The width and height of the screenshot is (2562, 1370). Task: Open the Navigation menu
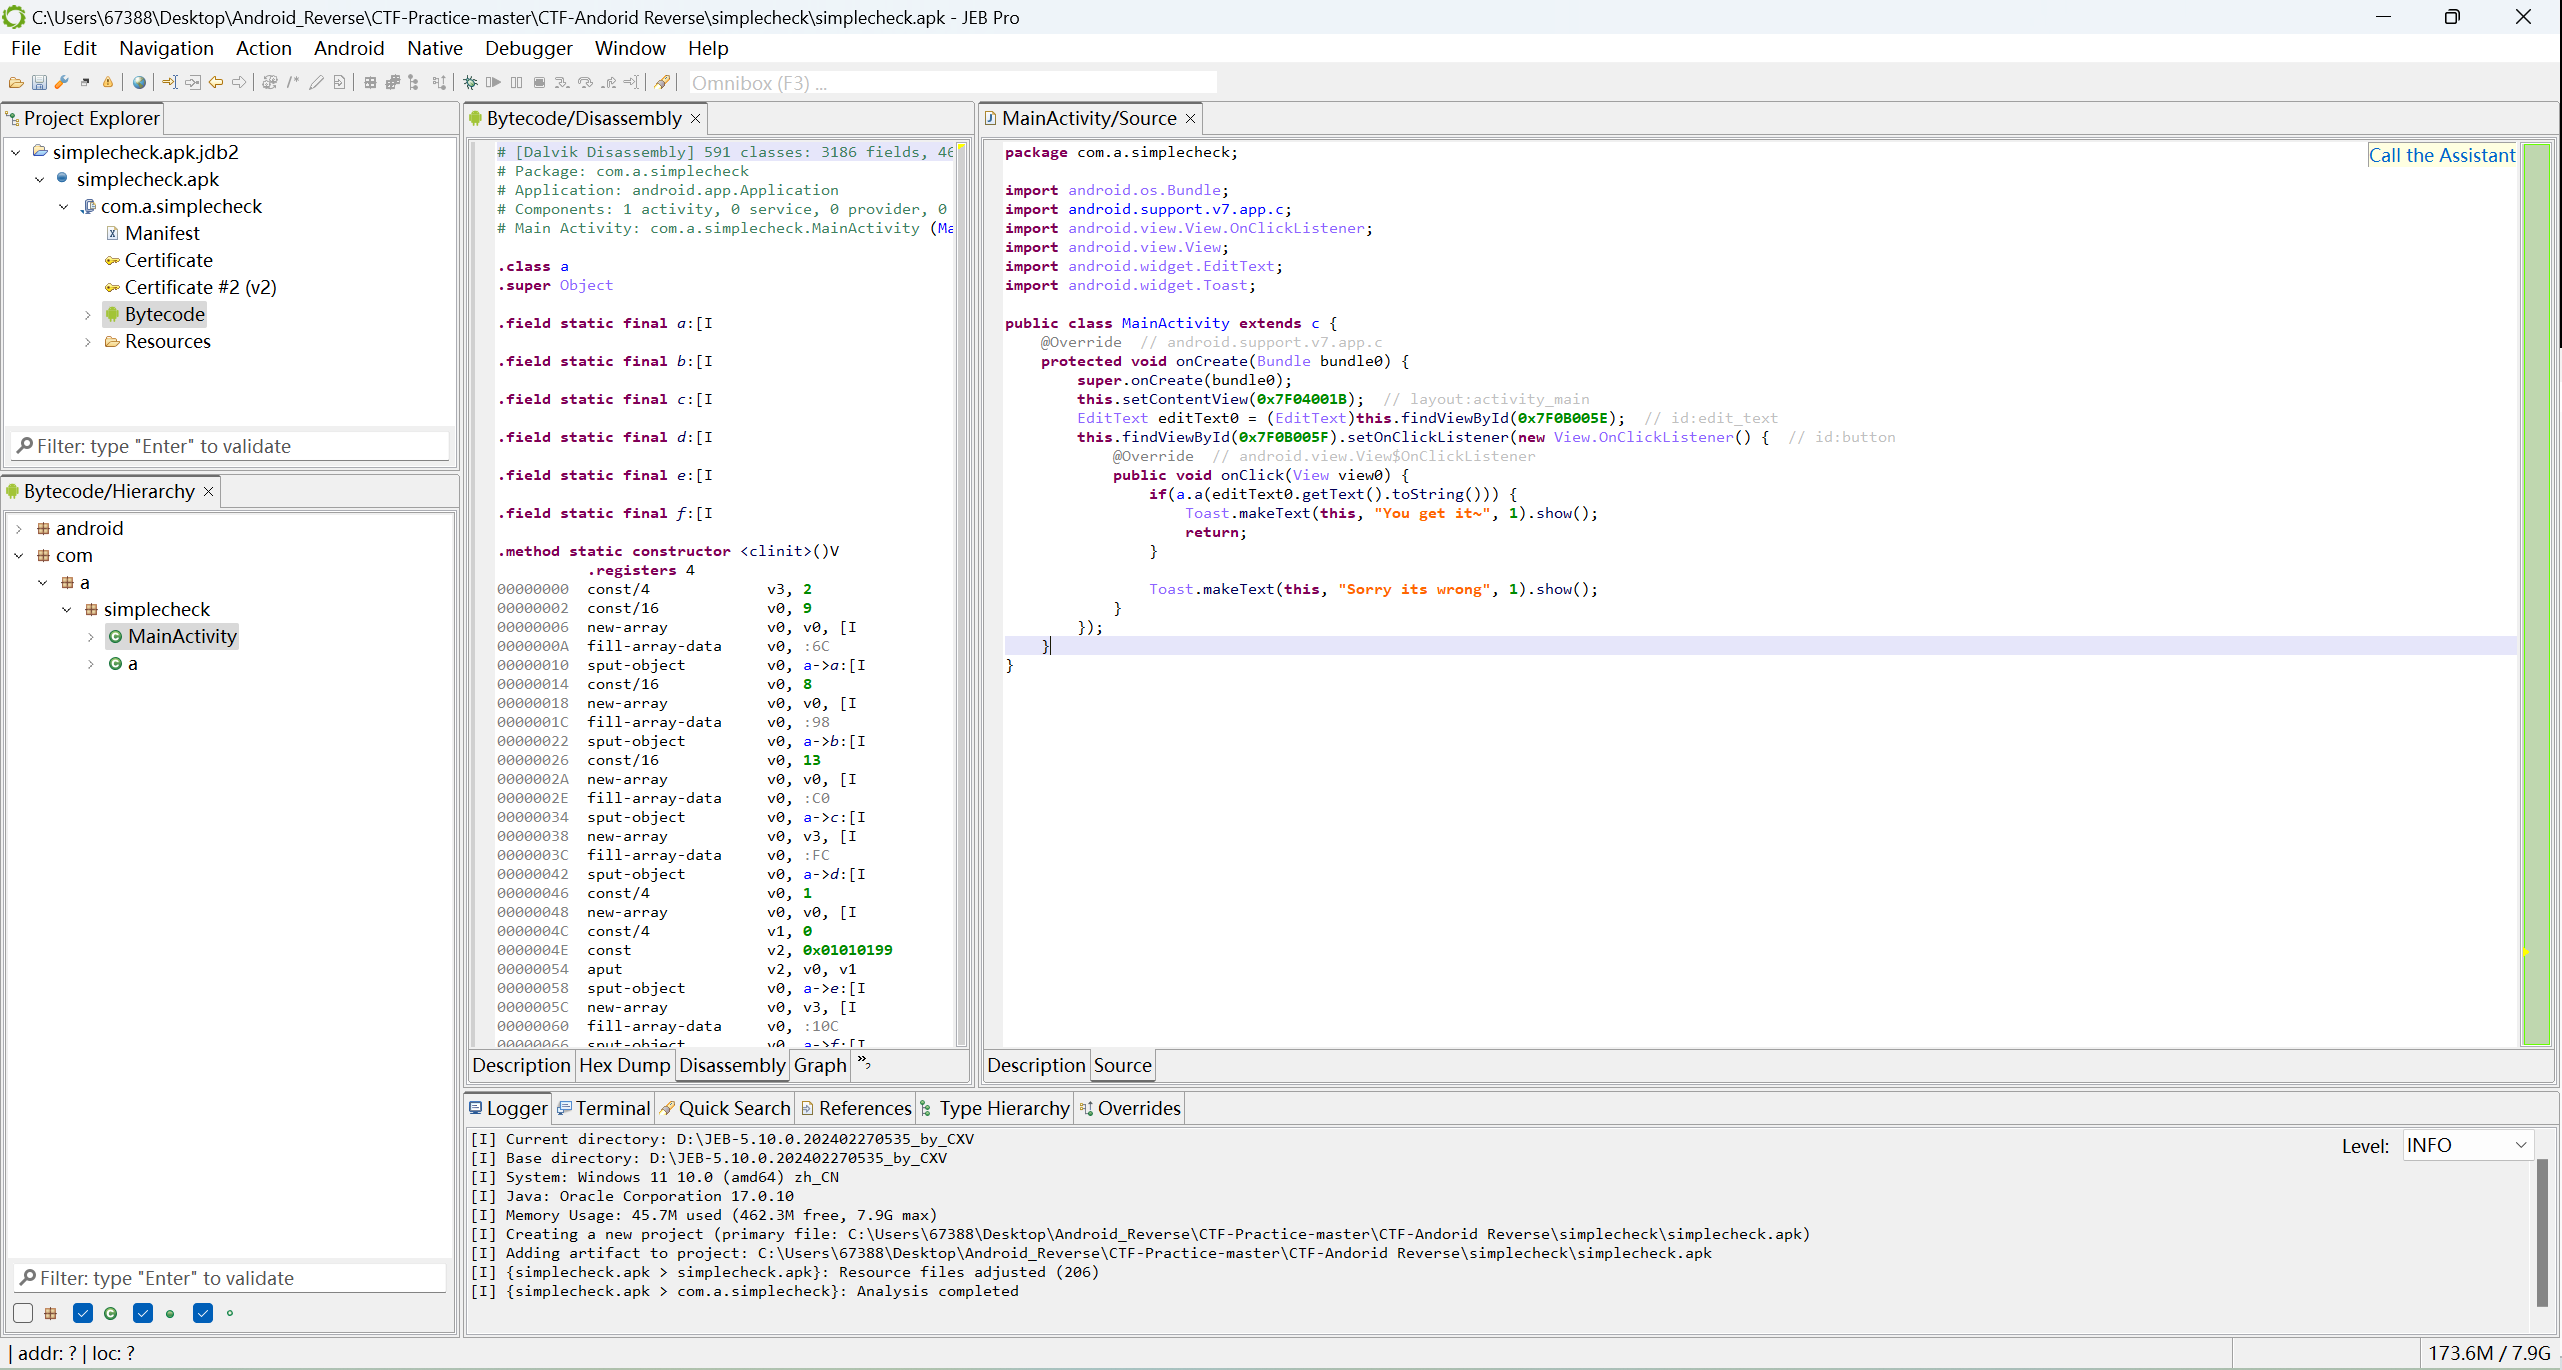point(166,48)
